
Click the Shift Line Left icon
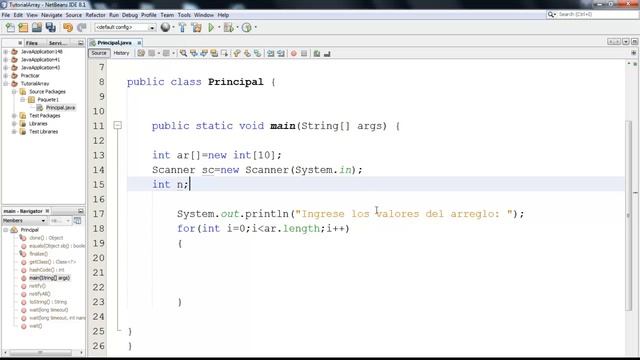271,53
